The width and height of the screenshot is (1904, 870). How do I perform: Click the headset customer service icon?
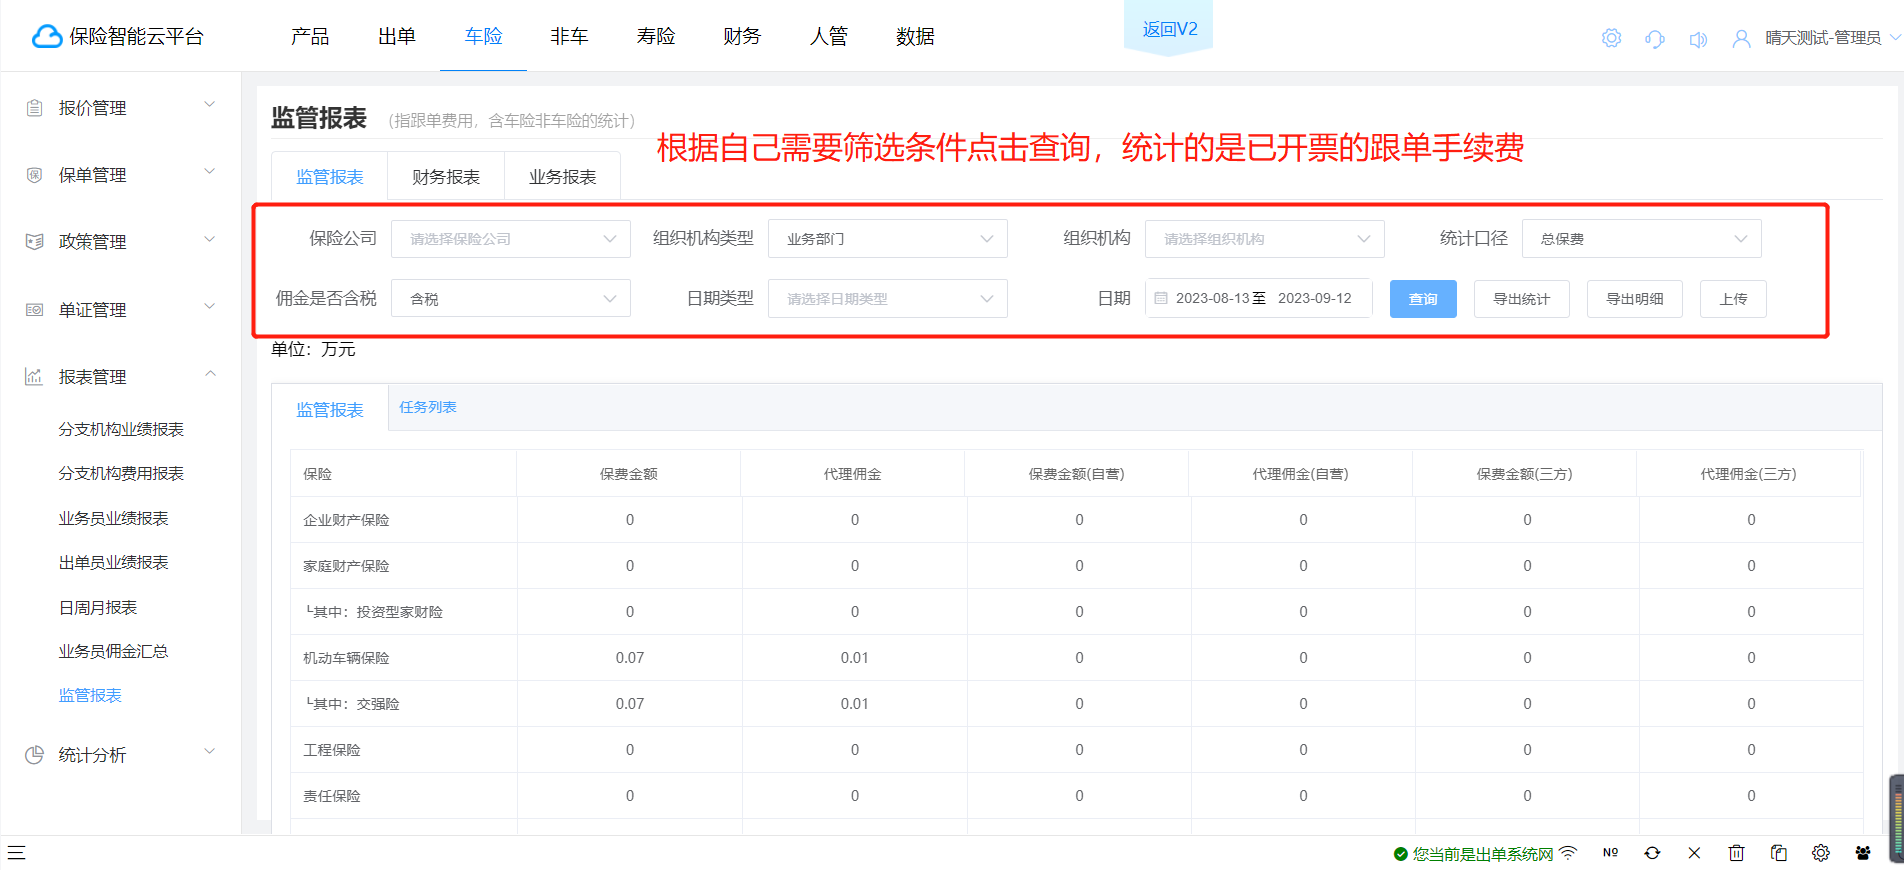(1655, 39)
